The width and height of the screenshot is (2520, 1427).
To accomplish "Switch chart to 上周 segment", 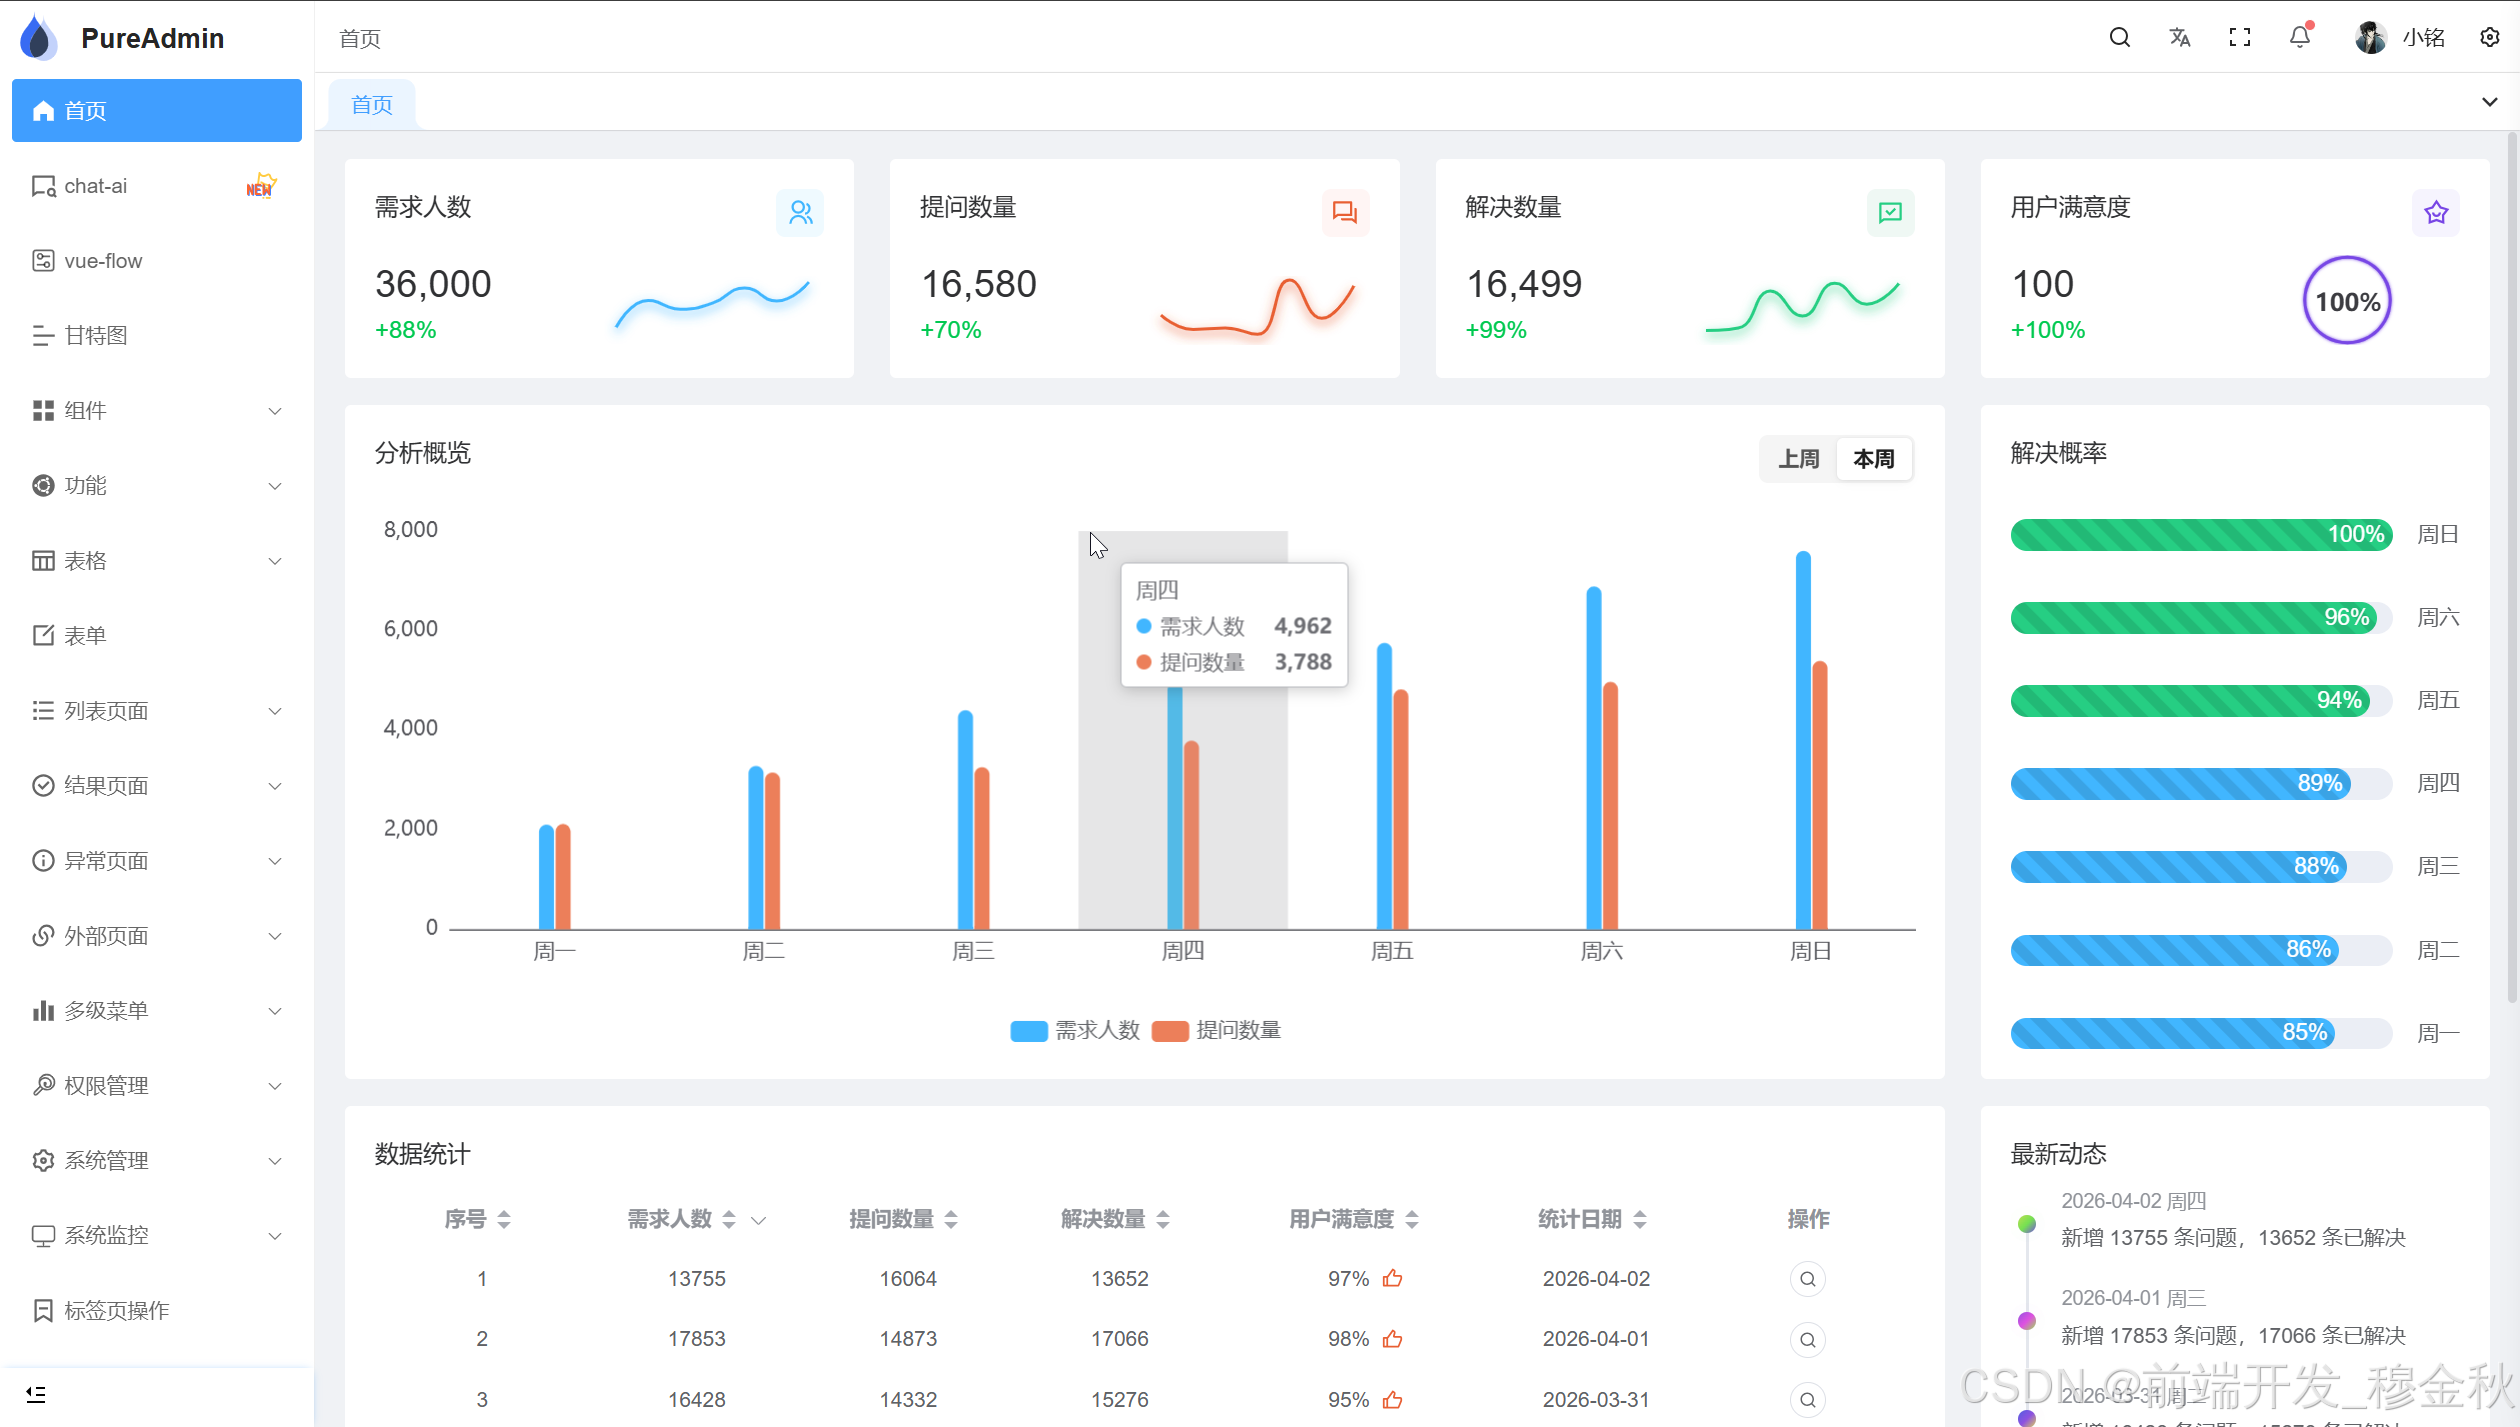I will (1798, 459).
